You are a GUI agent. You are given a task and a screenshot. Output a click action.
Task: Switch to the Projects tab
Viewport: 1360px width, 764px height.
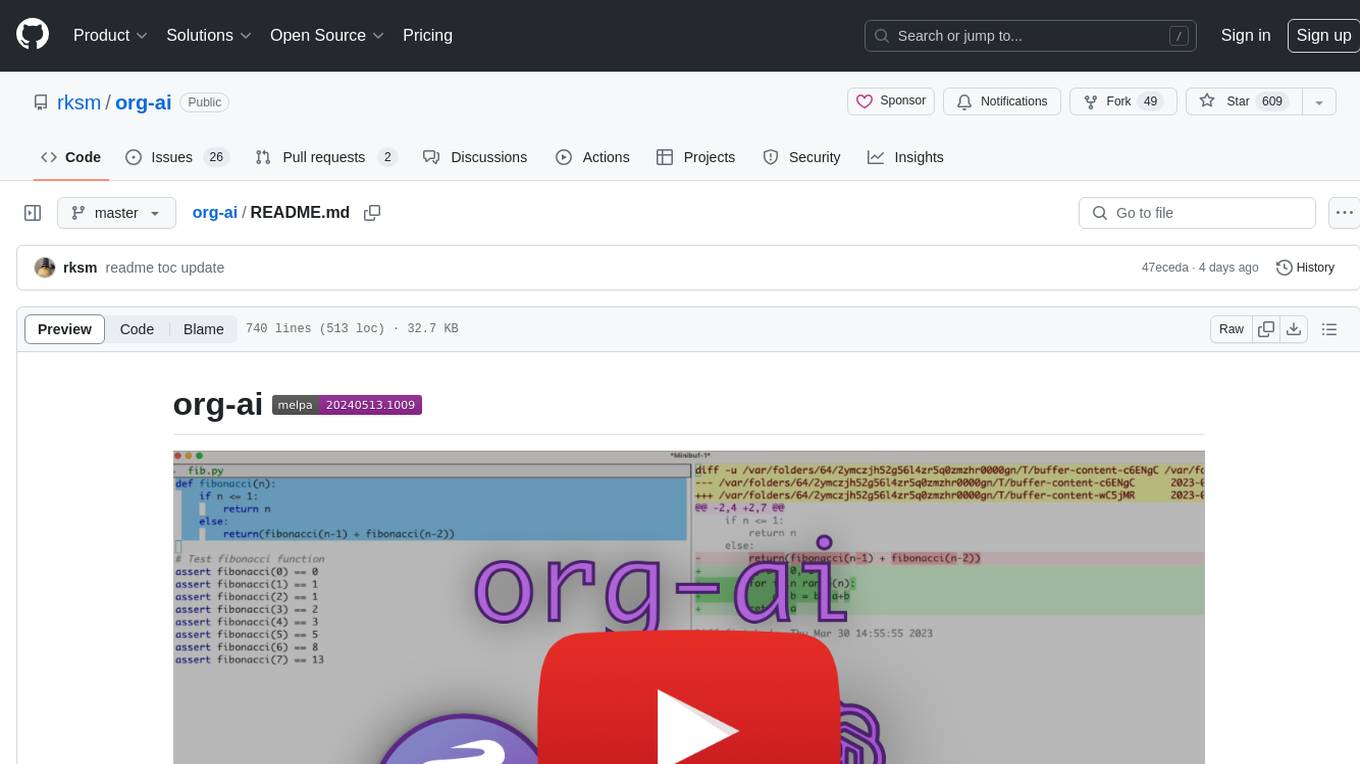tap(696, 157)
